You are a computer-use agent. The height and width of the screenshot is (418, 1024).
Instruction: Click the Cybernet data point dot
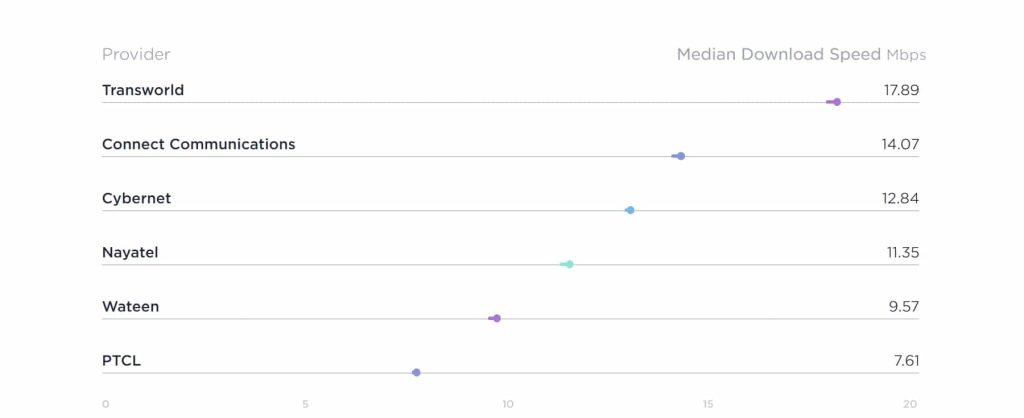[630, 210]
